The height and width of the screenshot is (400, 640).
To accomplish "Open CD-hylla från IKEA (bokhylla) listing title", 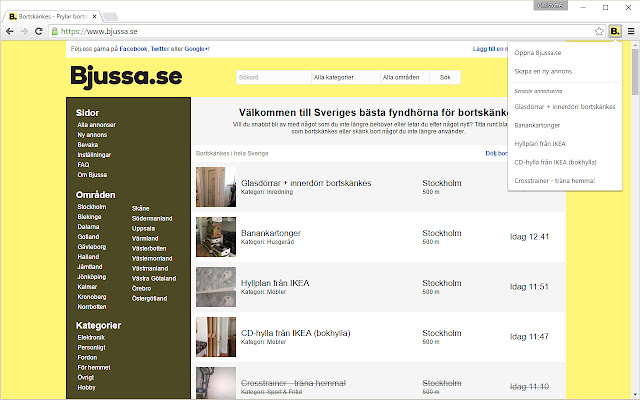I will (x=296, y=333).
